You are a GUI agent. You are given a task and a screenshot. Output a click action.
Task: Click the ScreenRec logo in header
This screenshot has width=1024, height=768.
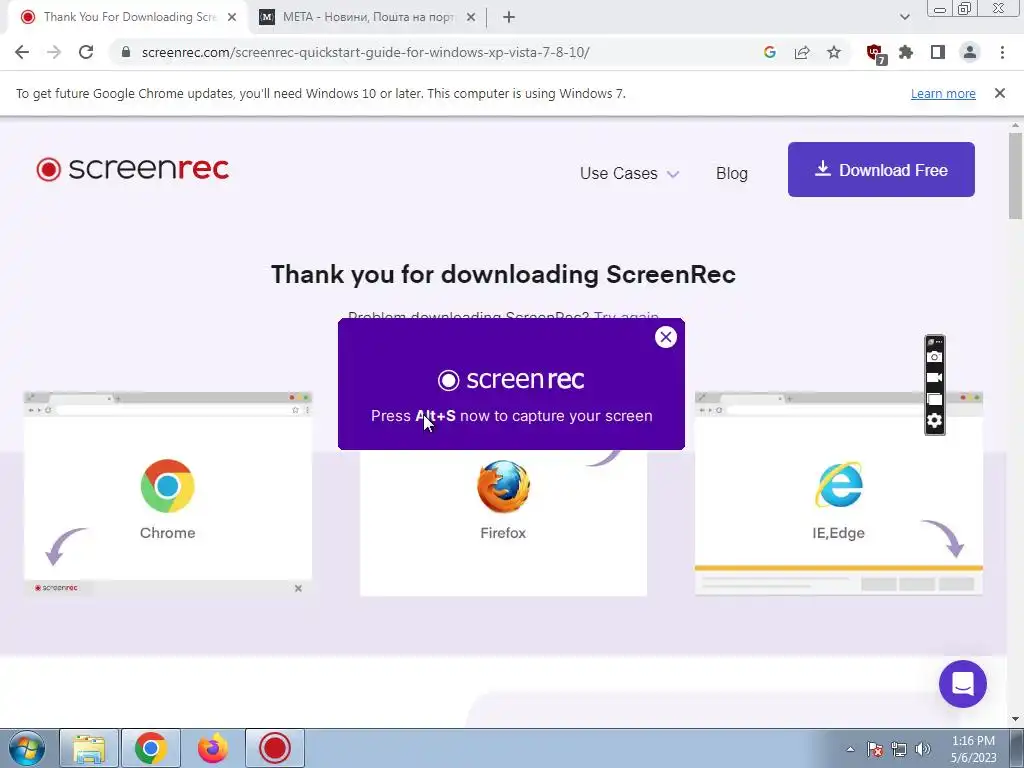pyautogui.click(x=133, y=168)
